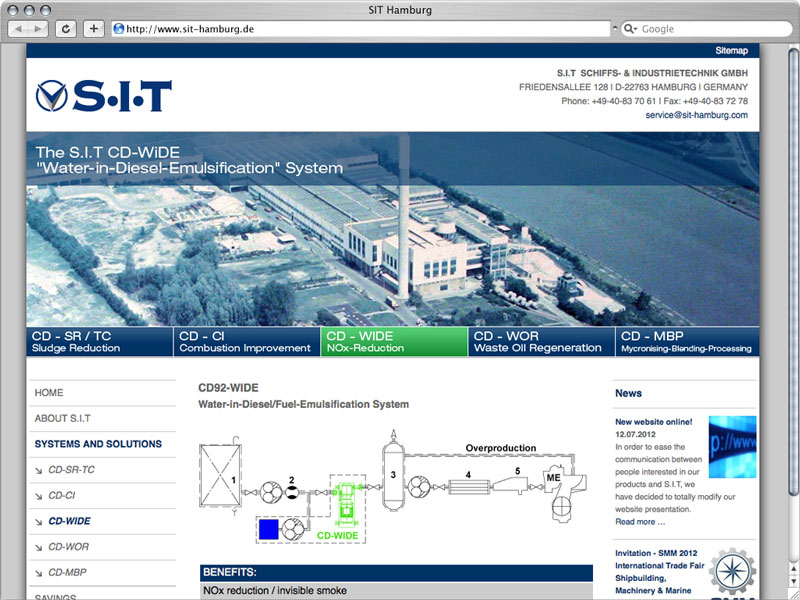
Task: Click the blue square in the diagram
Action: tap(268, 529)
